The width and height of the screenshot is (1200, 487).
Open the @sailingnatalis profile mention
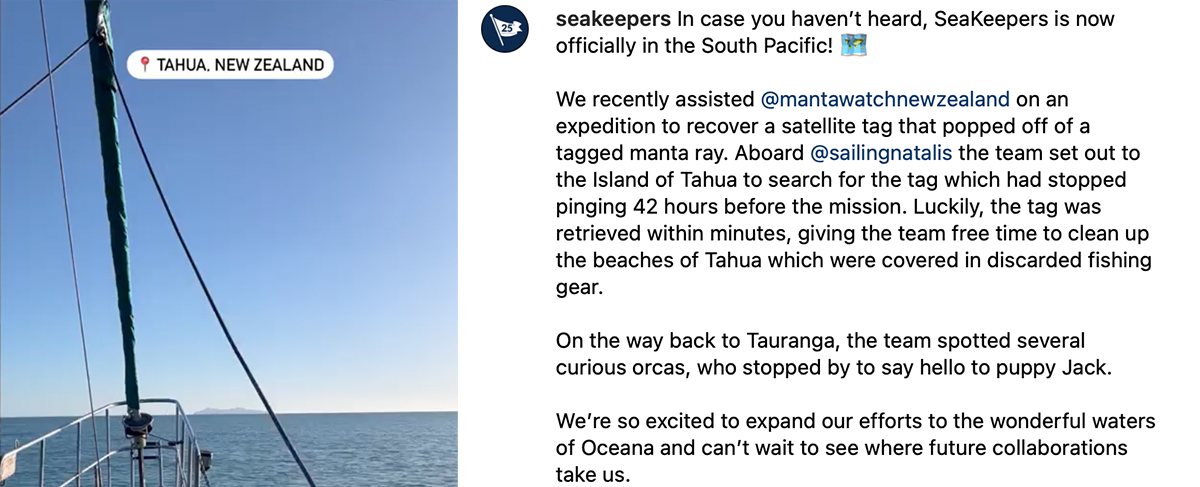pyautogui.click(x=881, y=153)
